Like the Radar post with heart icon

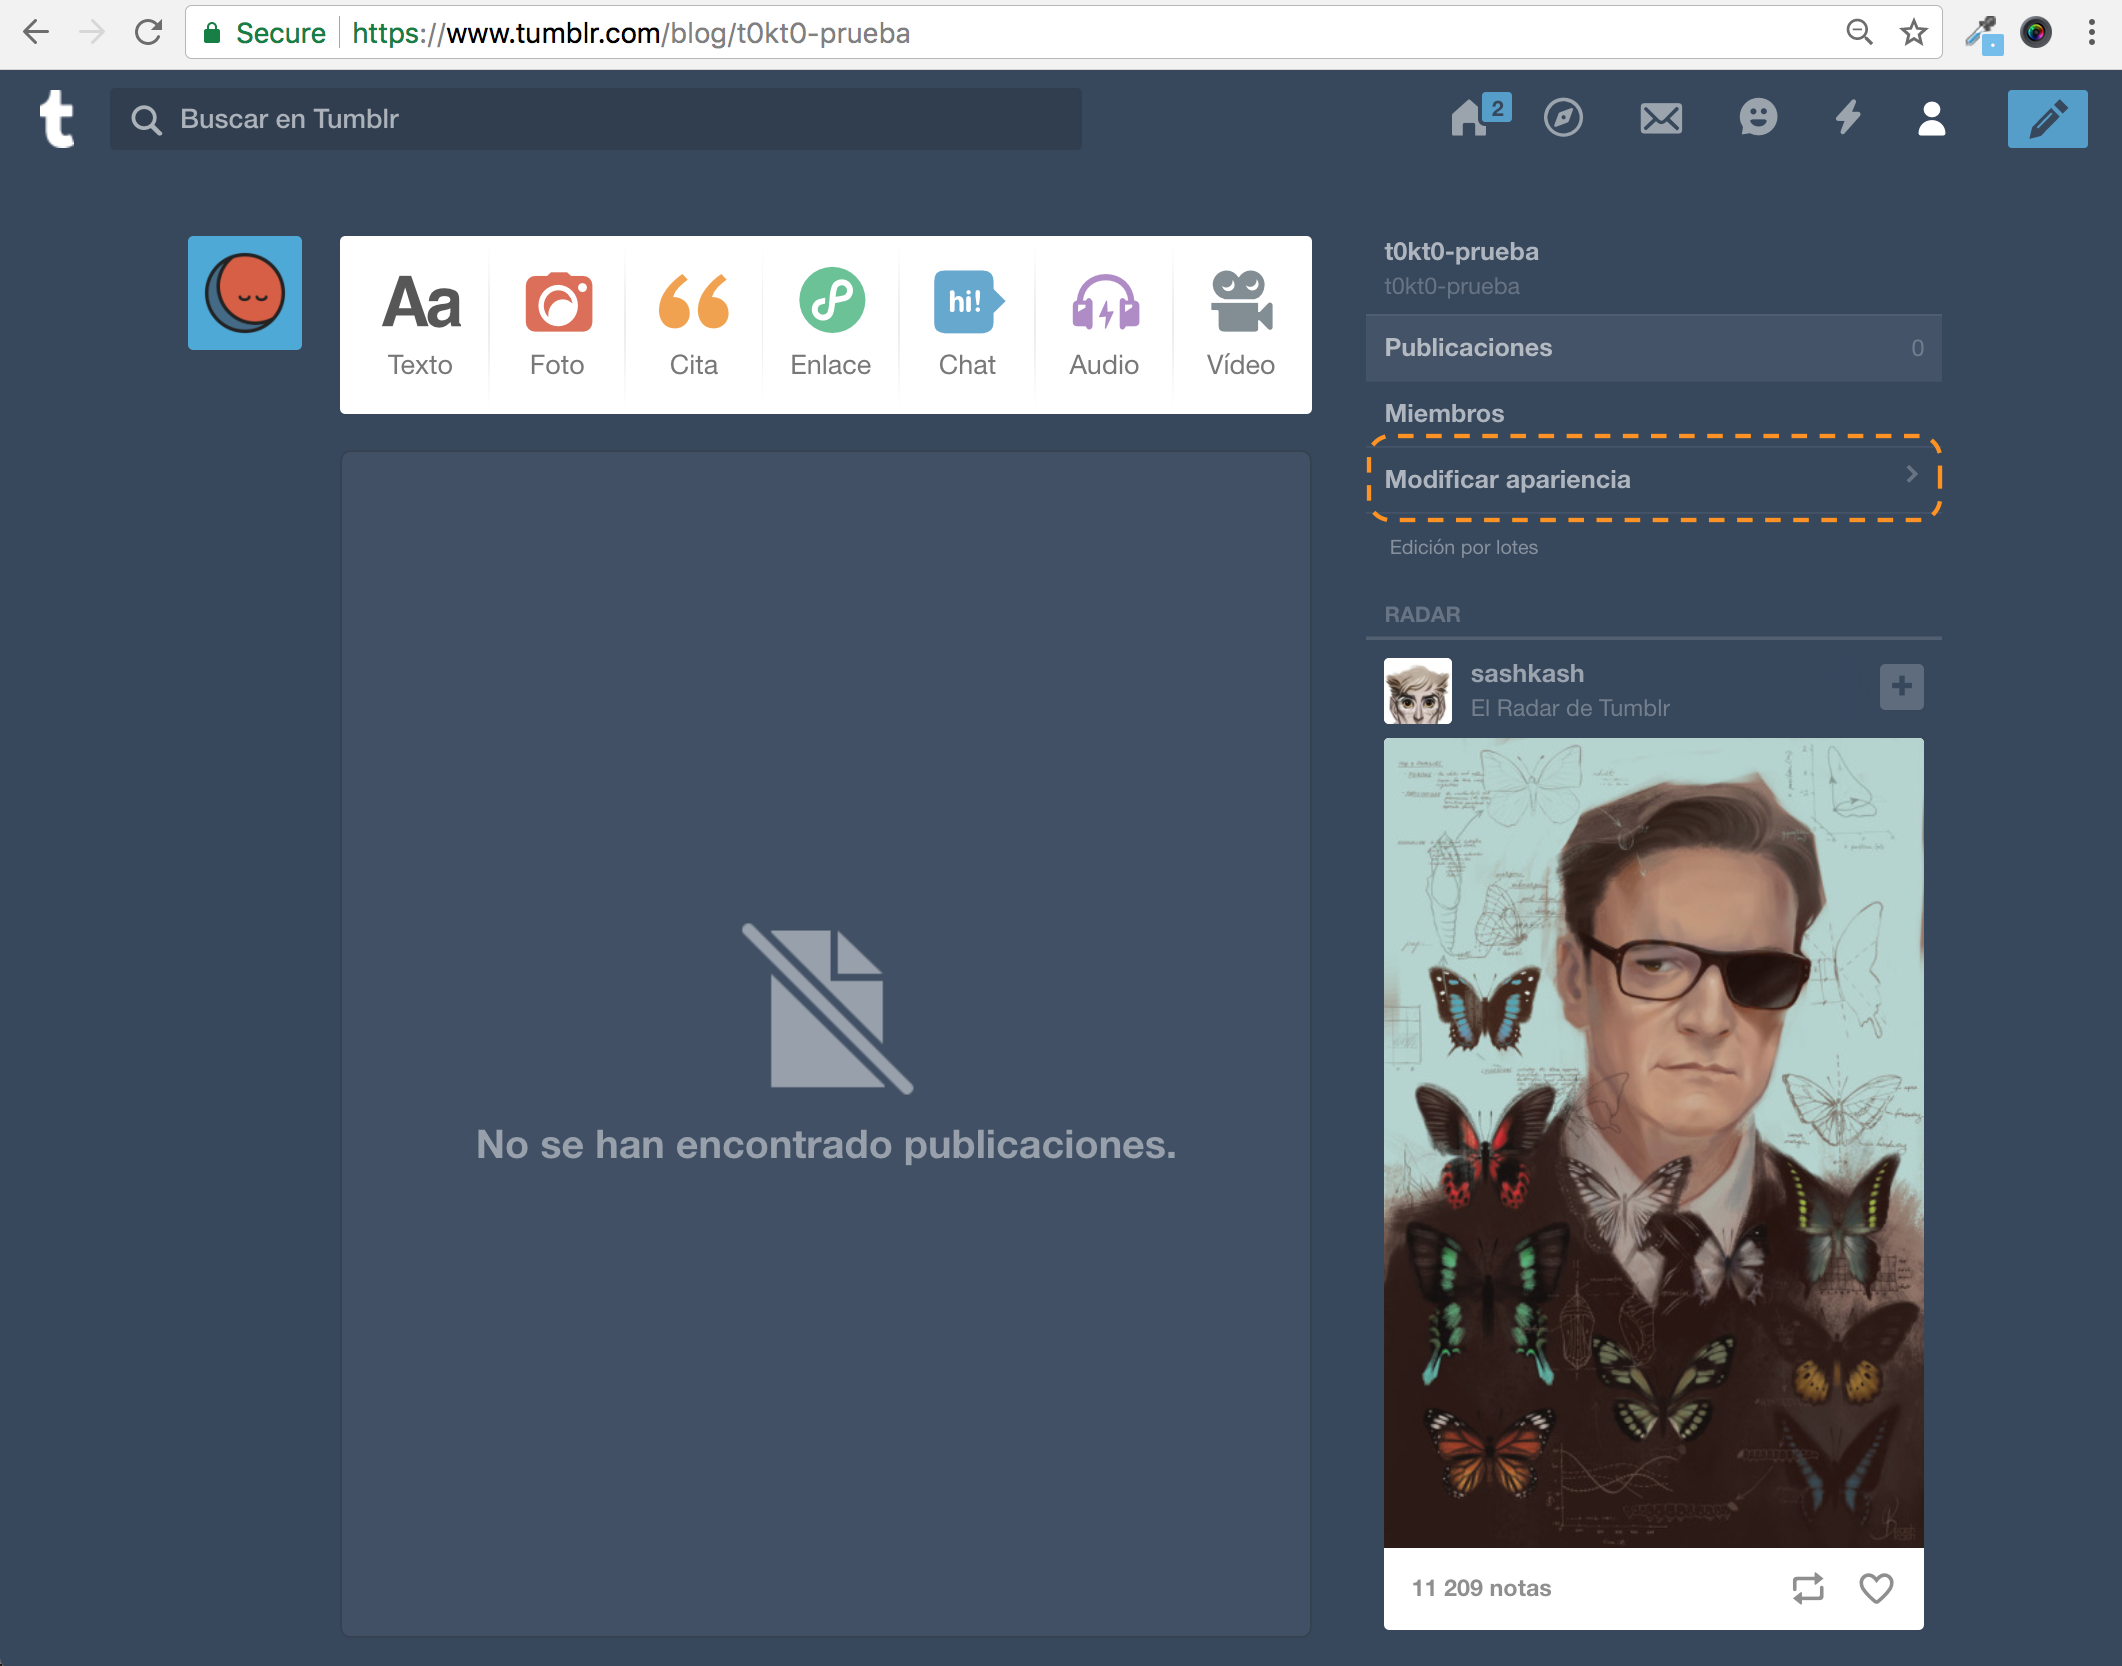tap(1876, 1588)
